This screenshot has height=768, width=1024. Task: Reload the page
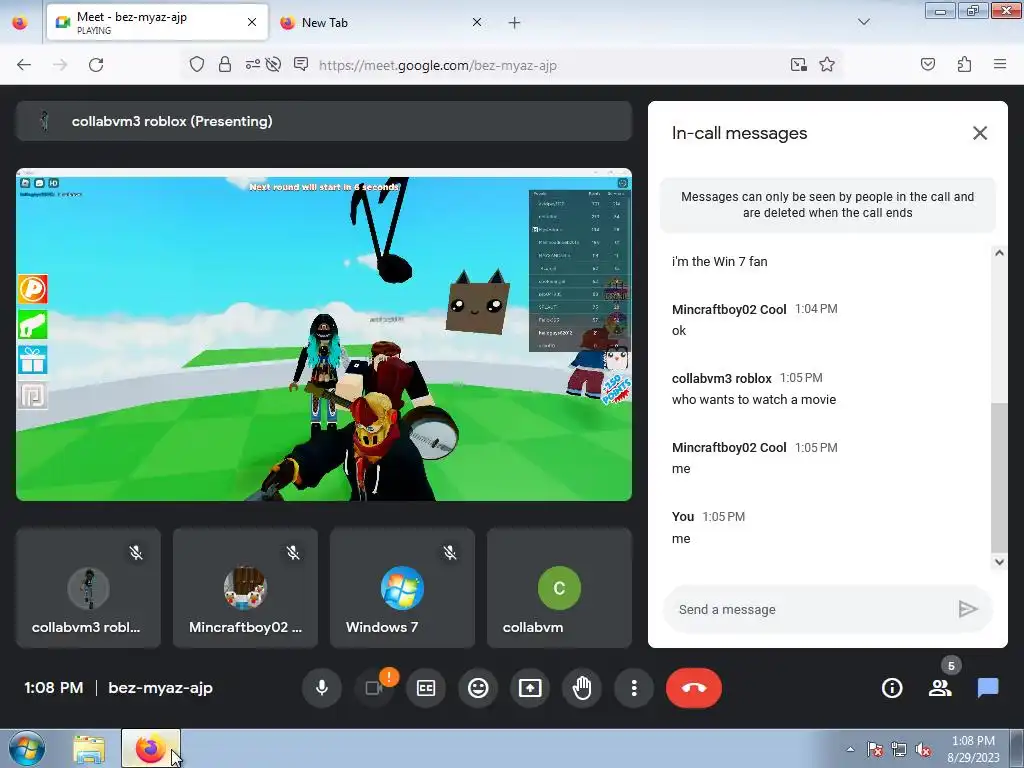pos(96,65)
